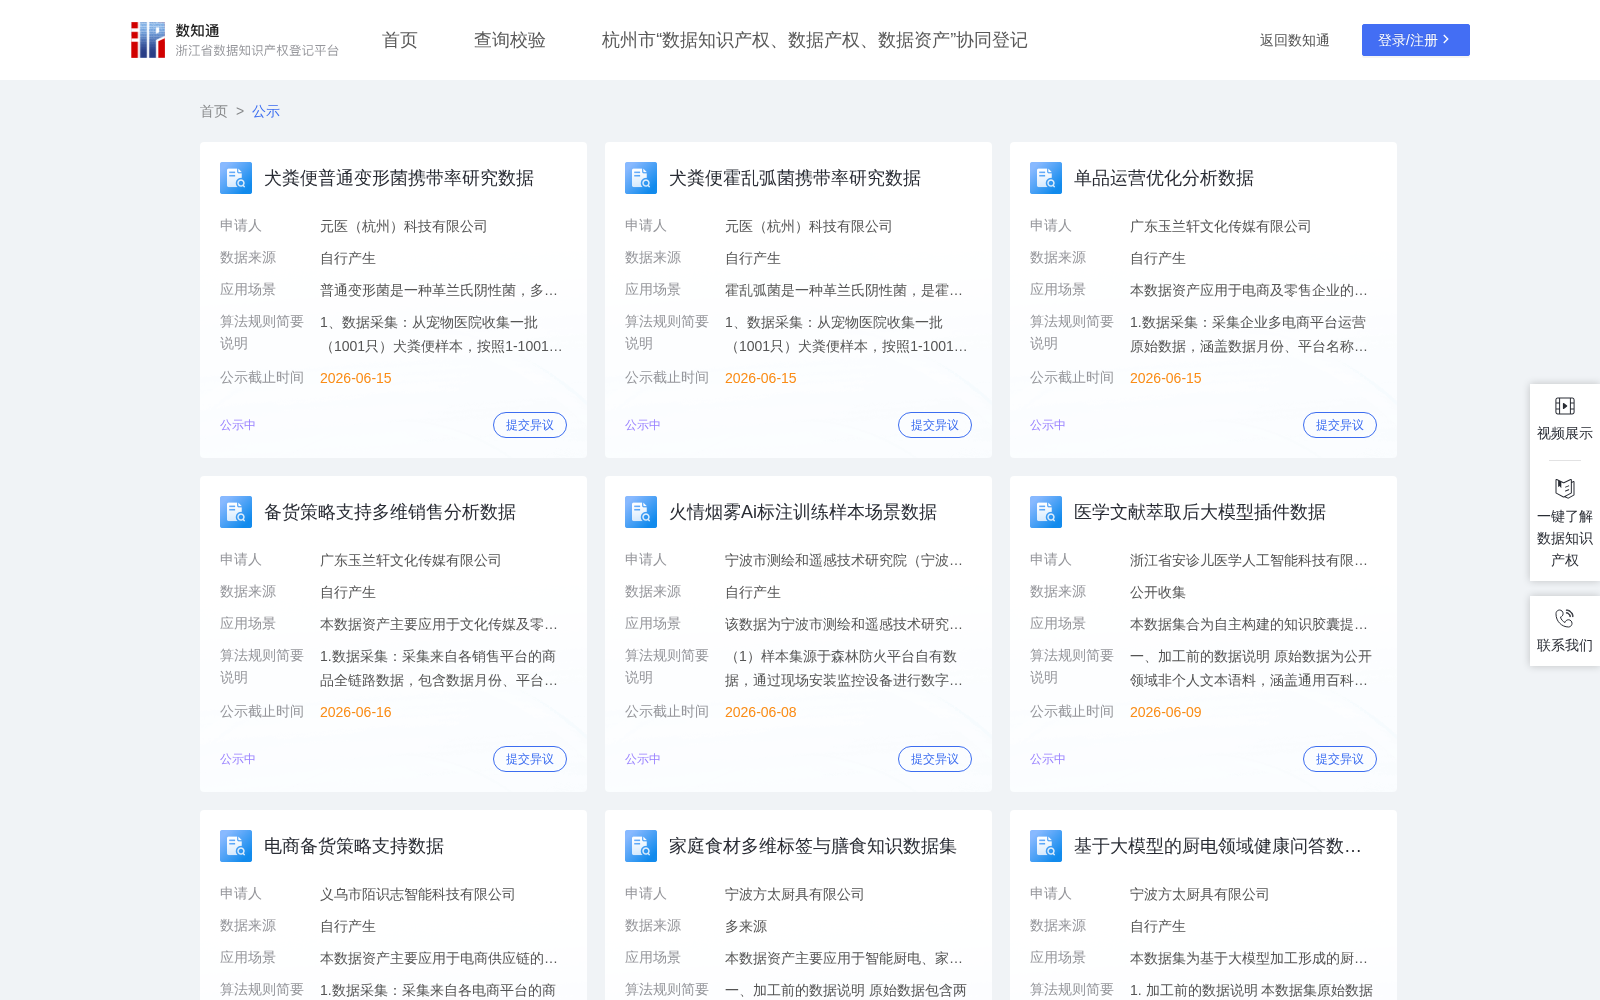Go to 首页 in breadcrumb
This screenshot has height=1000, width=1600.
click(x=214, y=111)
